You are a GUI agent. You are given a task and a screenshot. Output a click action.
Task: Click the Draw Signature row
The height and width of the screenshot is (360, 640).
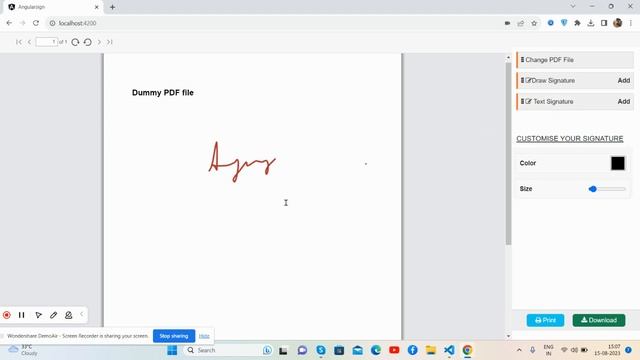575,80
